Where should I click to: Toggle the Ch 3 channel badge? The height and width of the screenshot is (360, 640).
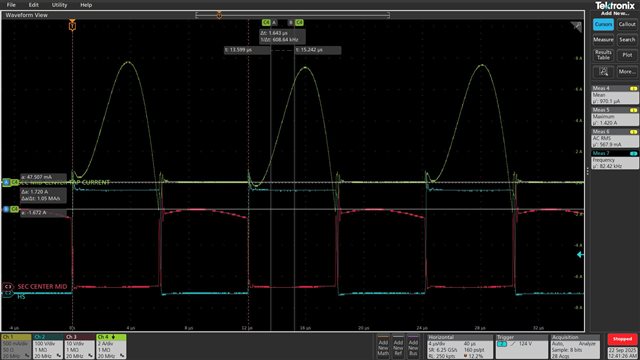tap(80, 347)
